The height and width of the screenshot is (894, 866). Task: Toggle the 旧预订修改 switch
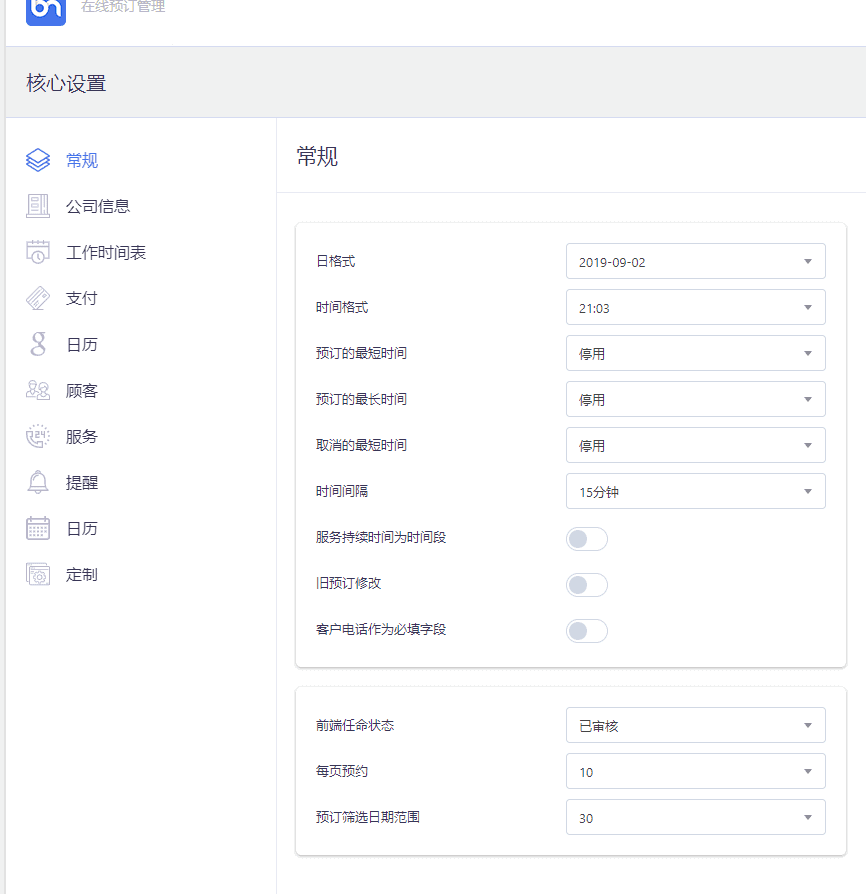point(587,585)
